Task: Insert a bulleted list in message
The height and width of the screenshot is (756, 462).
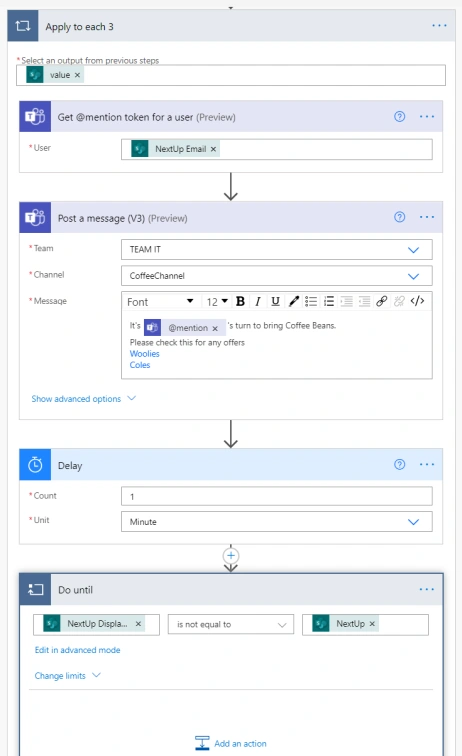Action: tap(311, 301)
